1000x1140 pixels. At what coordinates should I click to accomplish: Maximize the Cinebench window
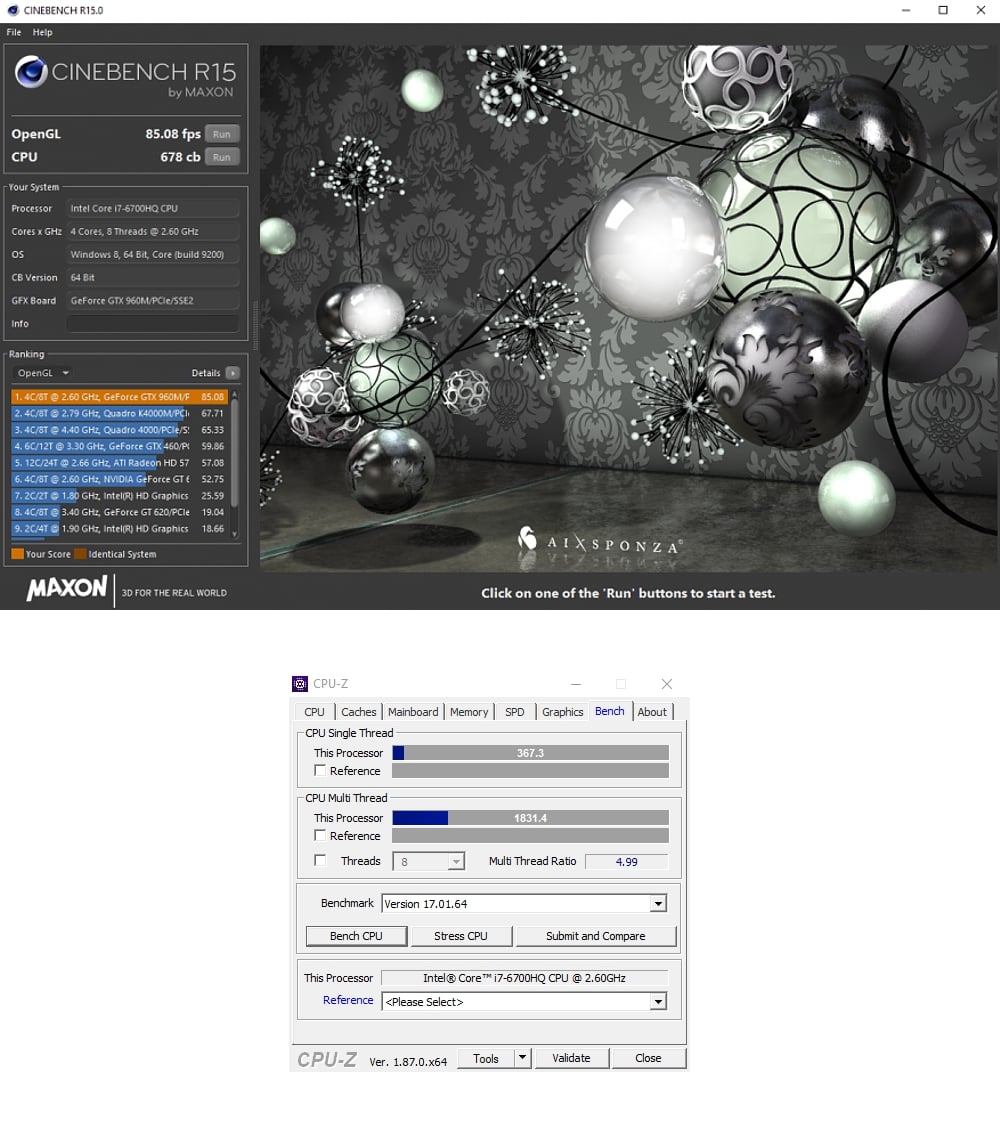(x=943, y=10)
